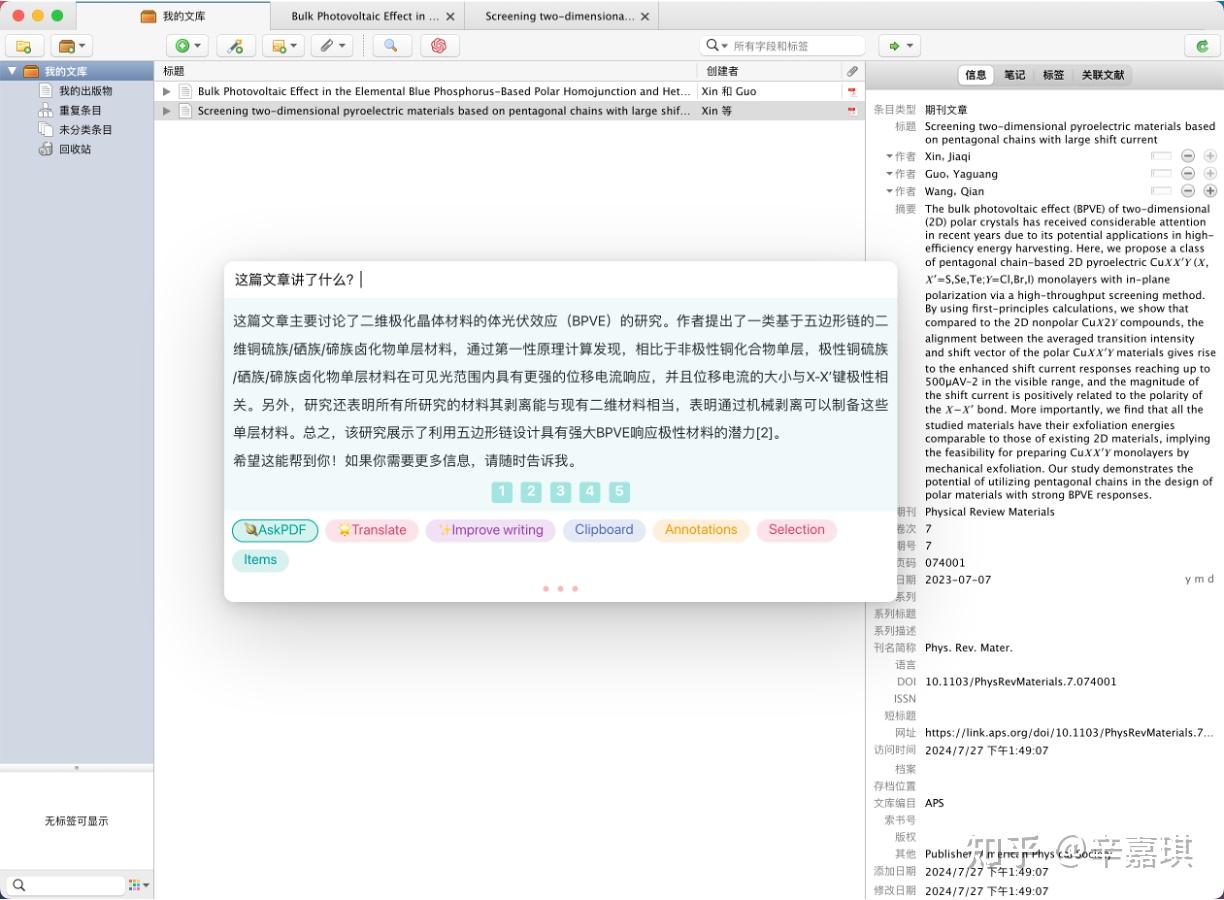Select 重复条目 in the sidebar

pos(80,110)
